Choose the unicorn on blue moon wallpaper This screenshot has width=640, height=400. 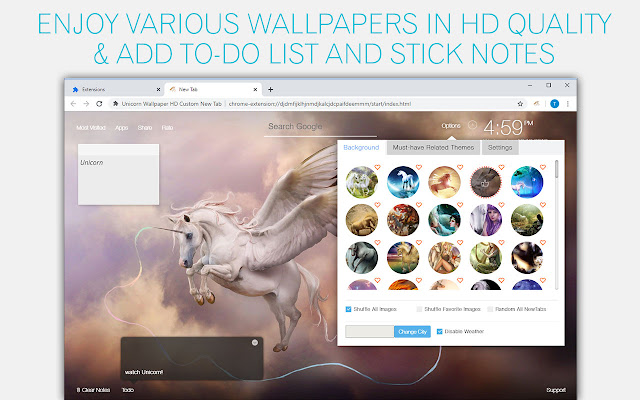403,182
